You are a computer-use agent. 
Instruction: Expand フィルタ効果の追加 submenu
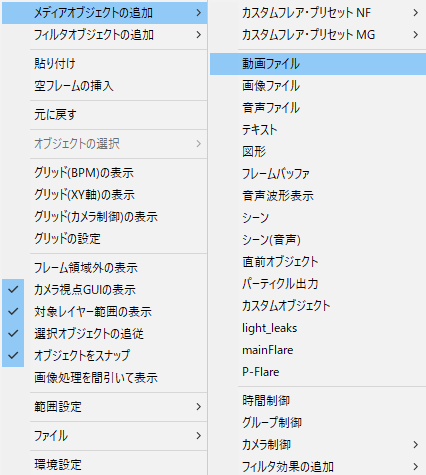click(318, 466)
